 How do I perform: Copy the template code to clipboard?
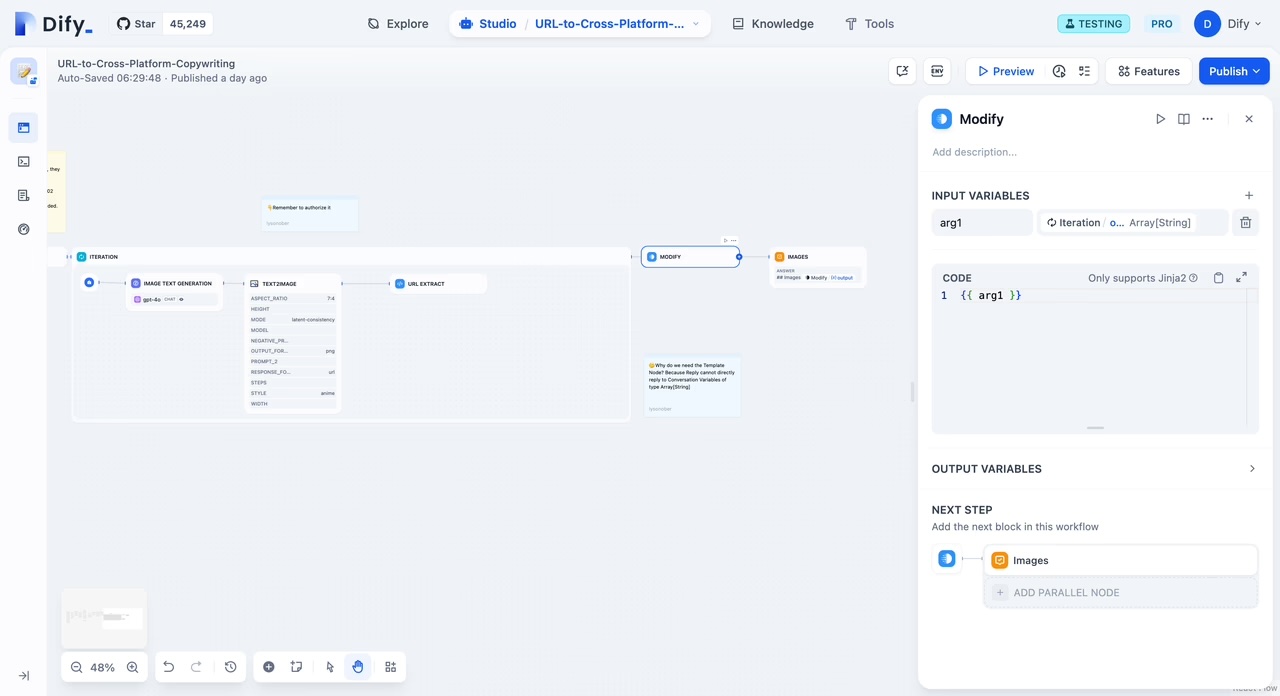point(1218,278)
